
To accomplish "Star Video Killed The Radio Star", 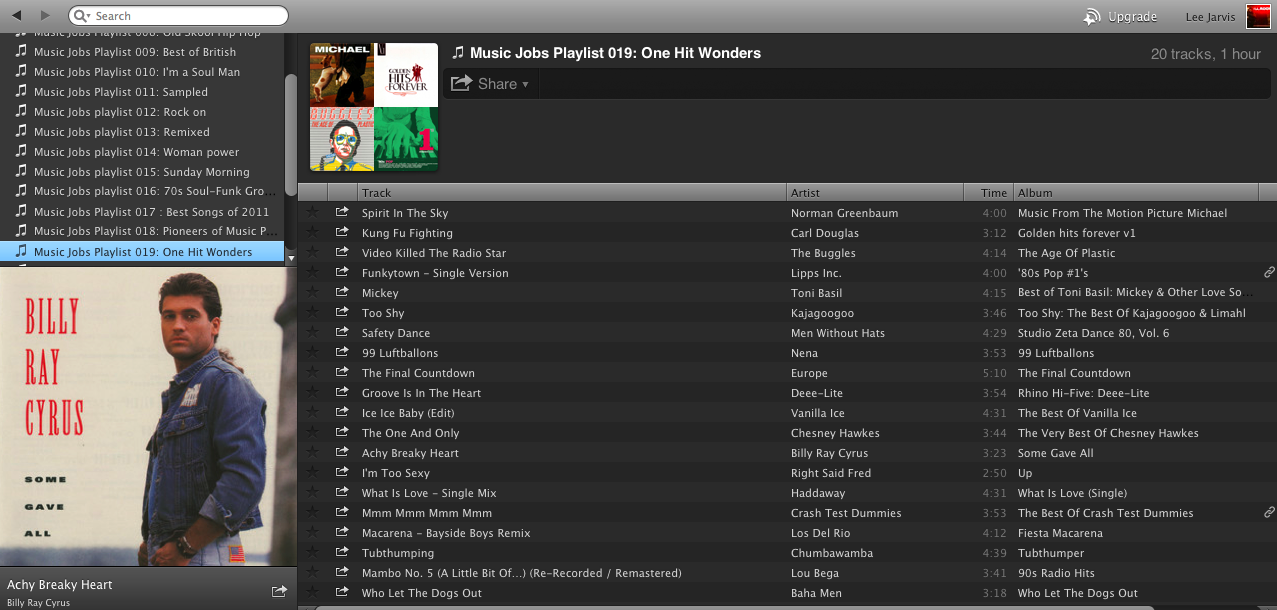I will click(312, 252).
